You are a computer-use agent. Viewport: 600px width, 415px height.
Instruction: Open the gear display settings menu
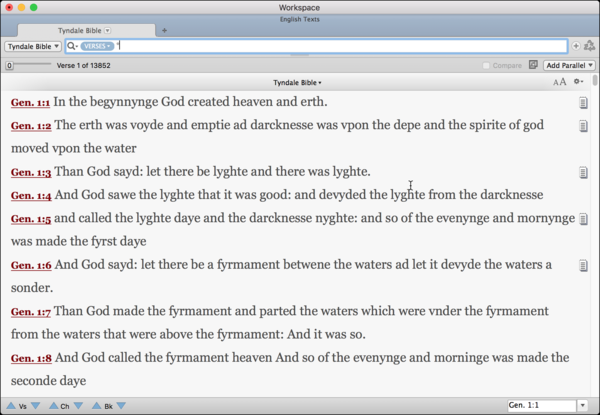[578, 82]
